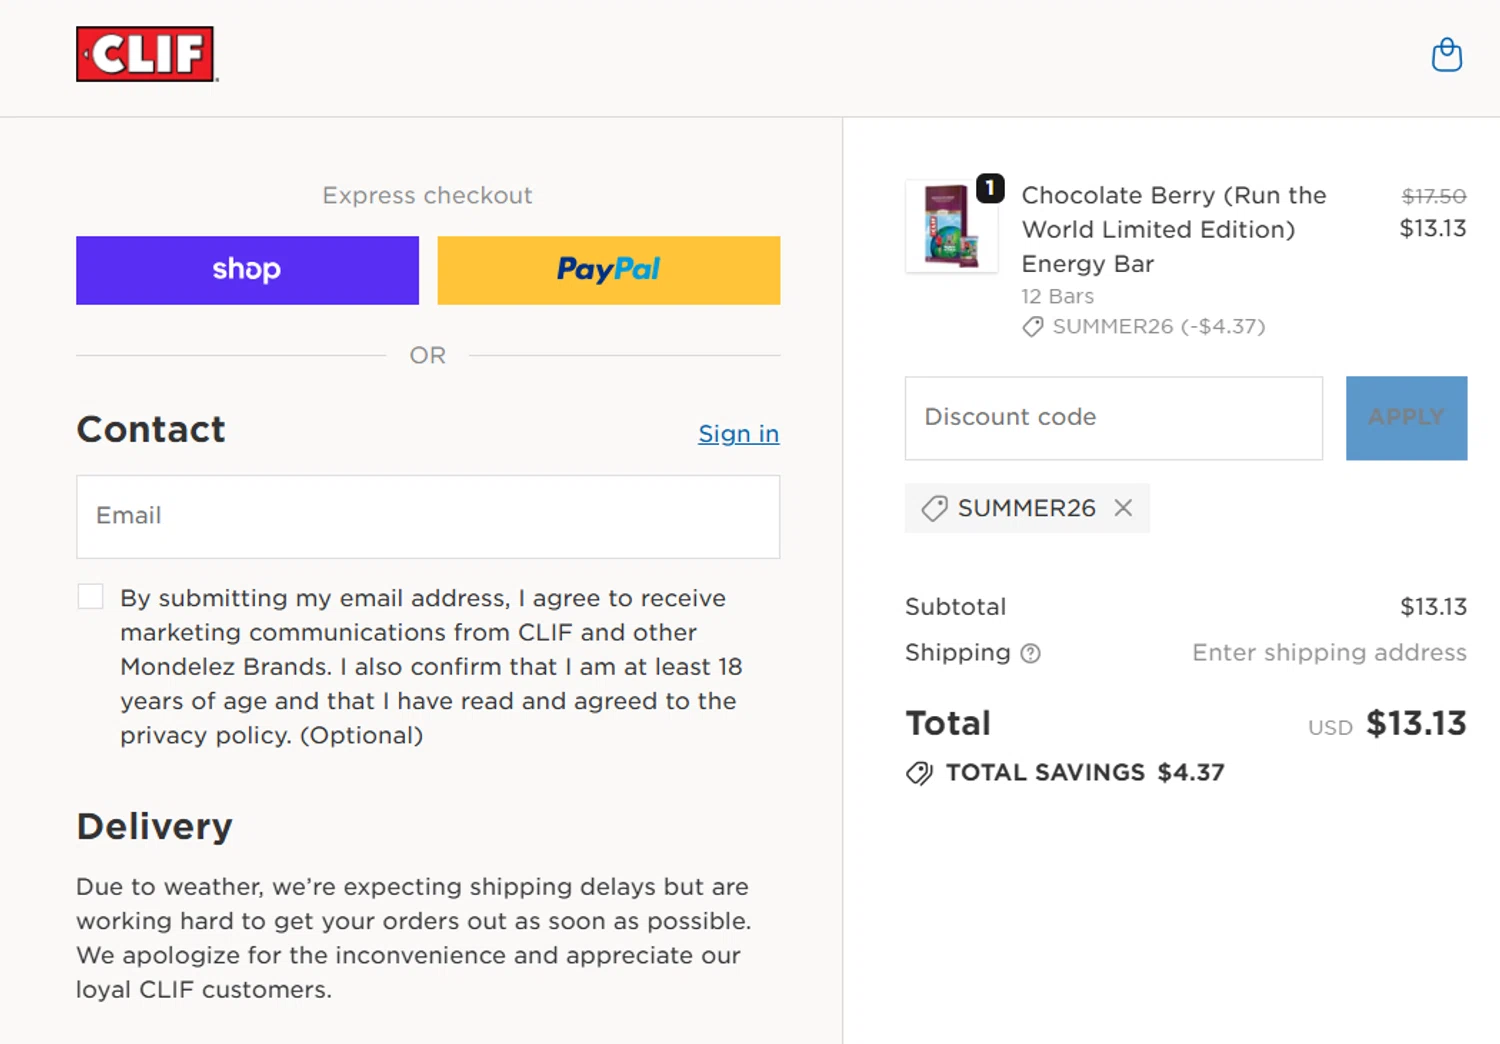Click the '12 Bars' variant text
Screen dimensions: 1500x1044
[1057, 296]
